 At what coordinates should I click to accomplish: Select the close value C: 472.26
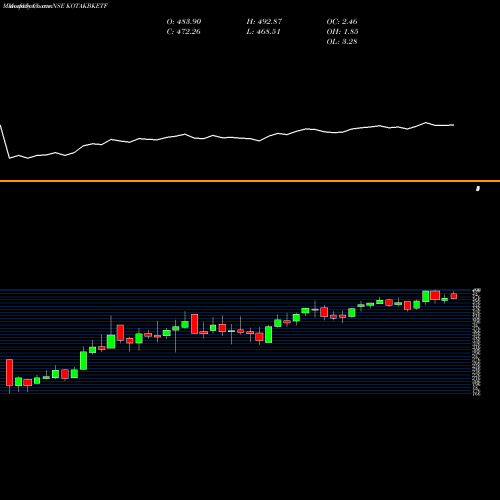pyautogui.click(x=183, y=31)
